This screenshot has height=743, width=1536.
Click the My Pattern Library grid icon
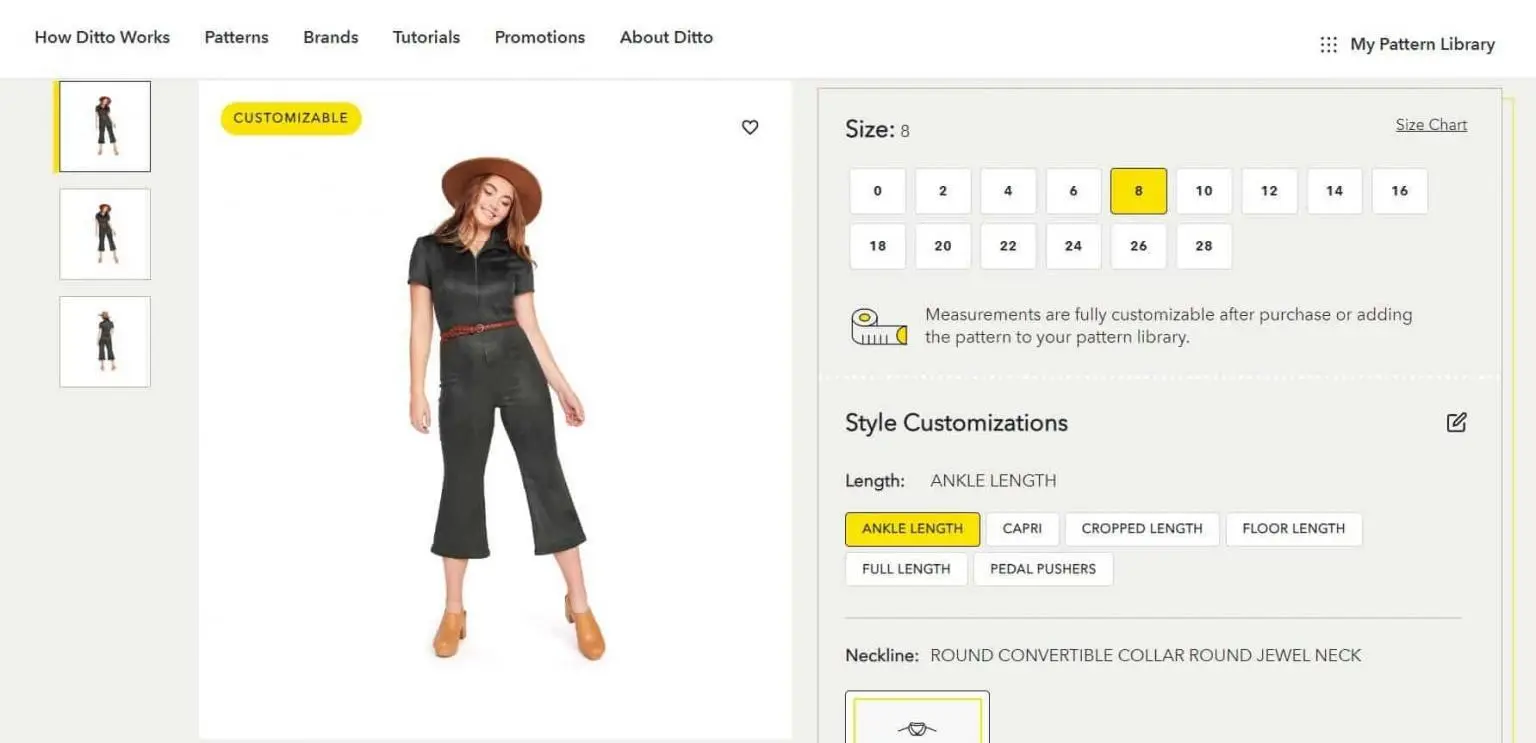(x=1328, y=44)
